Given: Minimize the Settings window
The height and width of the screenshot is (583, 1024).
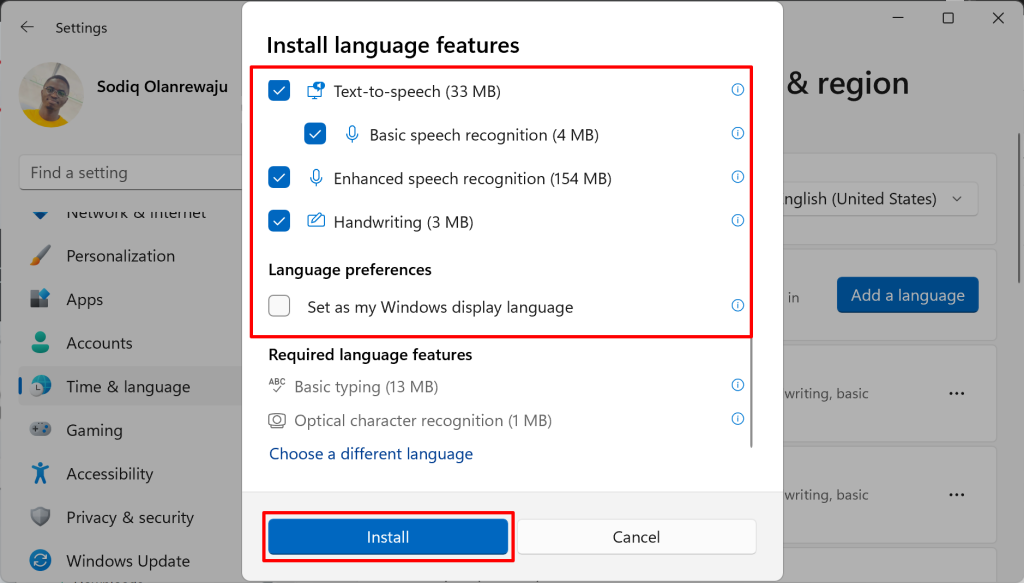Looking at the screenshot, I should click(x=899, y=18).
